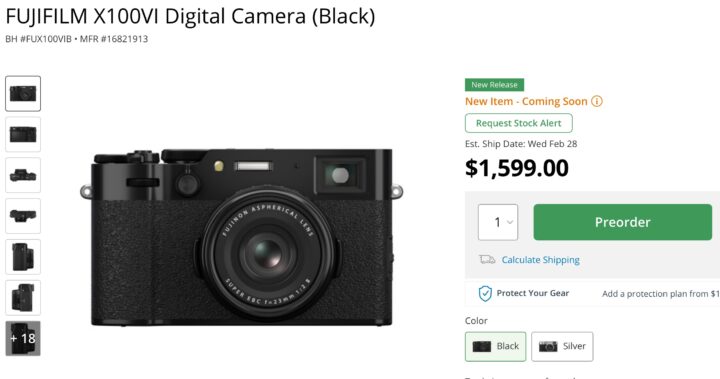This screenshot has width=720, height=379.
Task: Click the Request Stock Alert button
Action: click(x=518, y=123)
